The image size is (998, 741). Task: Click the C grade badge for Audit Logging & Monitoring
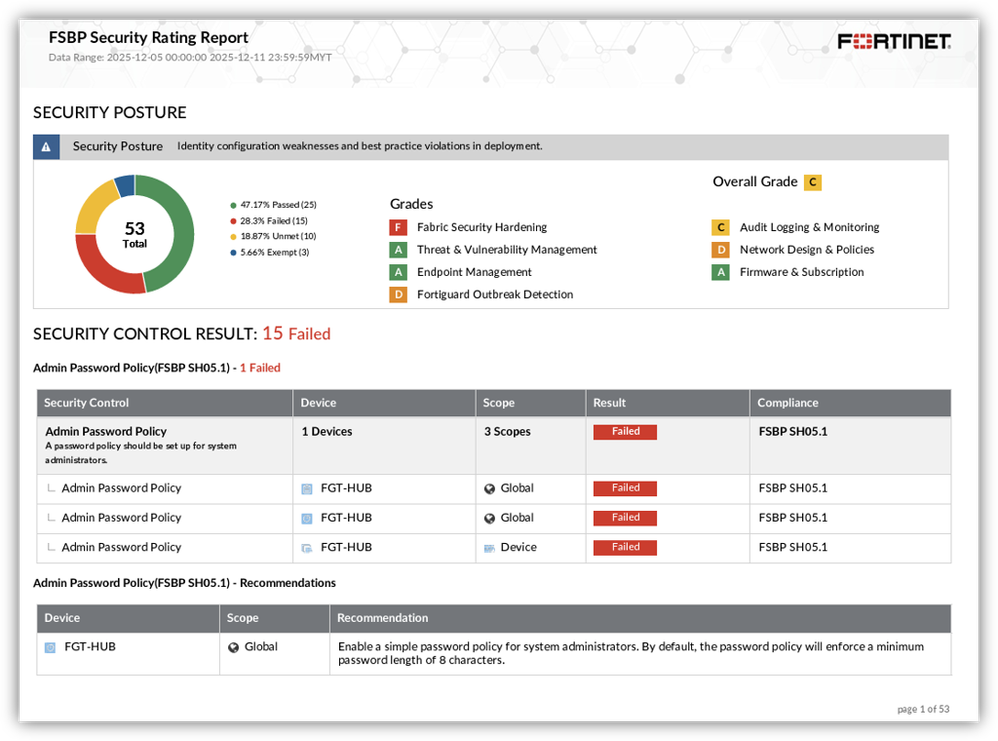pyautogui.click(x=720, y=227)
